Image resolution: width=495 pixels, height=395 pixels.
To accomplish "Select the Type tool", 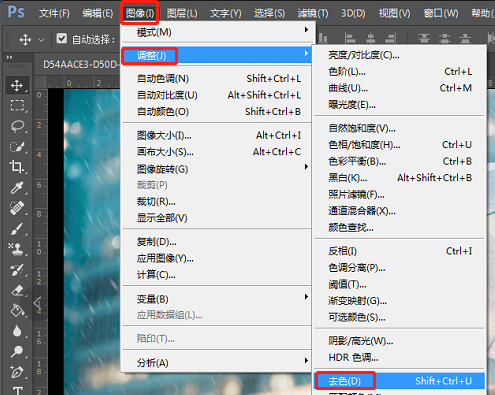I will pos(17,390).
